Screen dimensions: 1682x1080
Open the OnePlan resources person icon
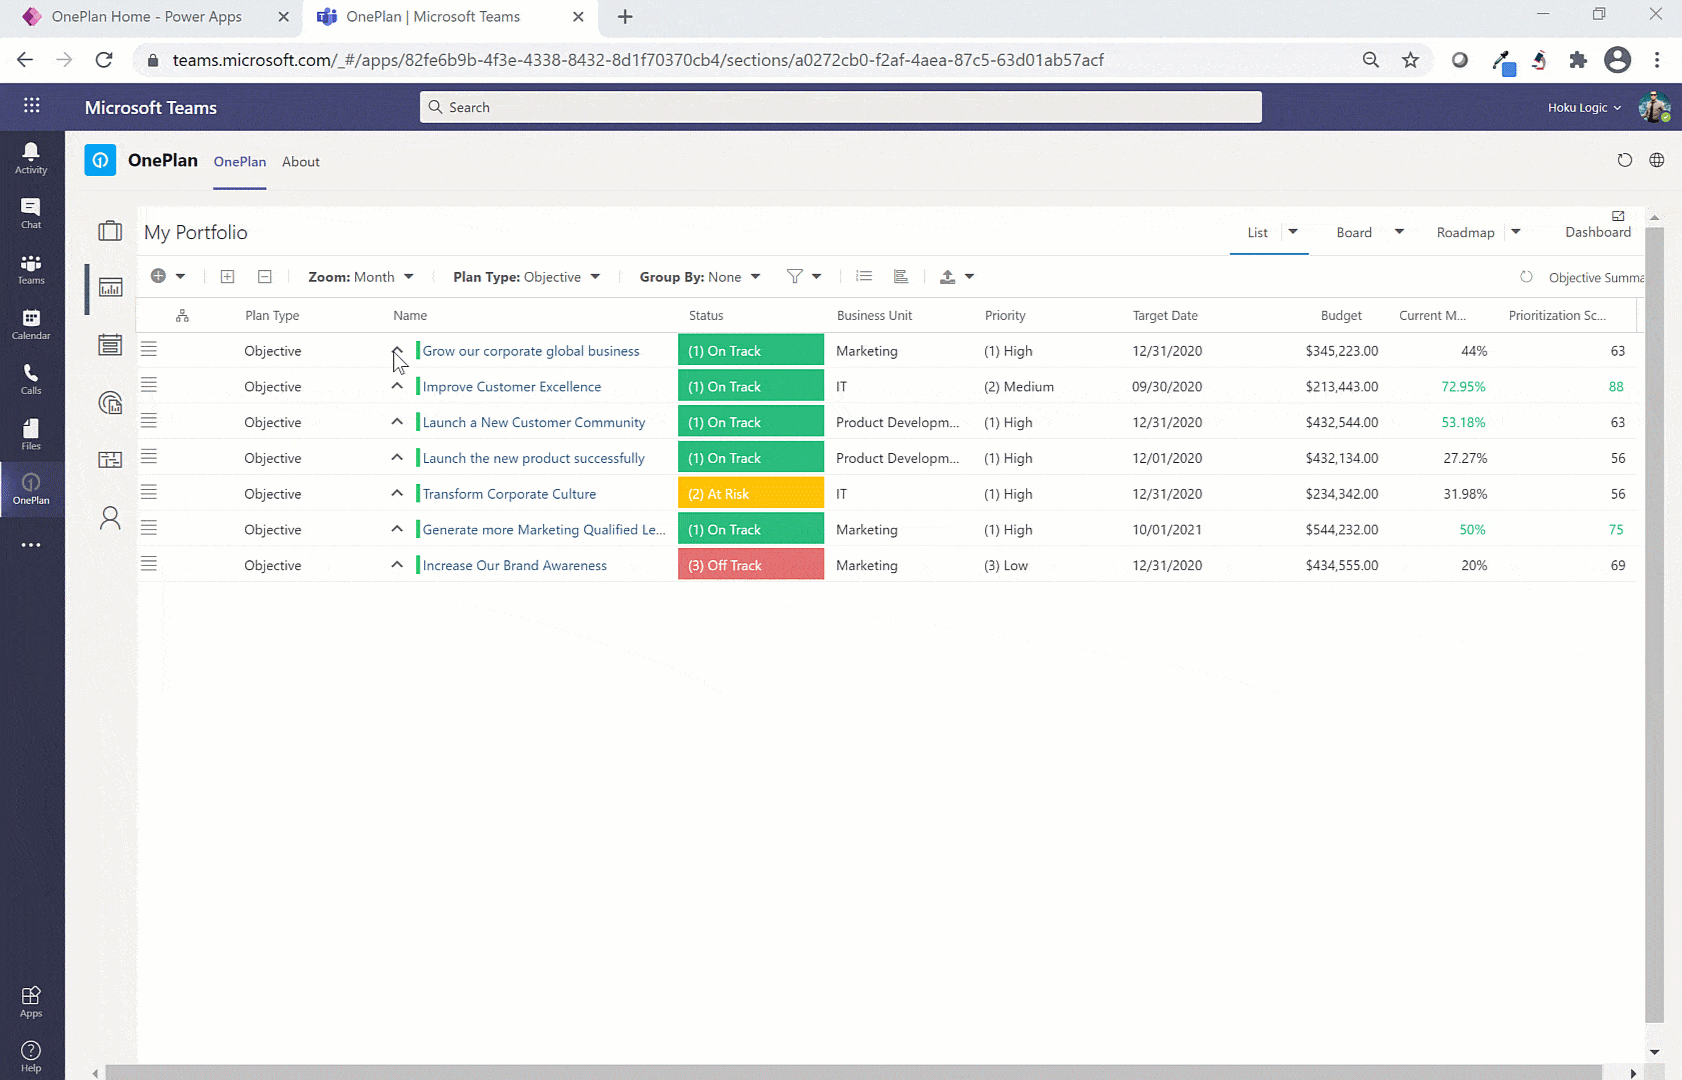click(x=110, y=517)
